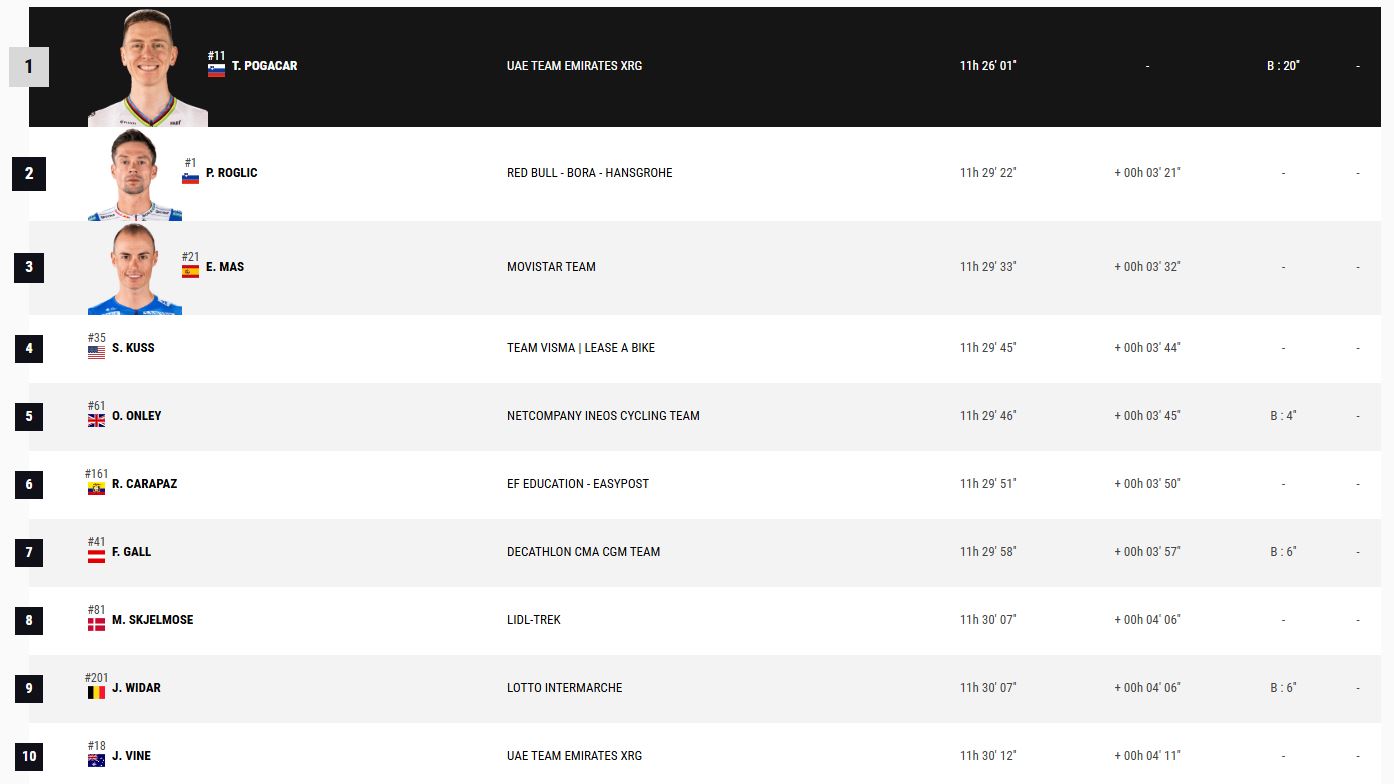This screenshot has width=1394, height=784.
Task: Click the UK flag beside O. Onley
Action: coord(96,421)
